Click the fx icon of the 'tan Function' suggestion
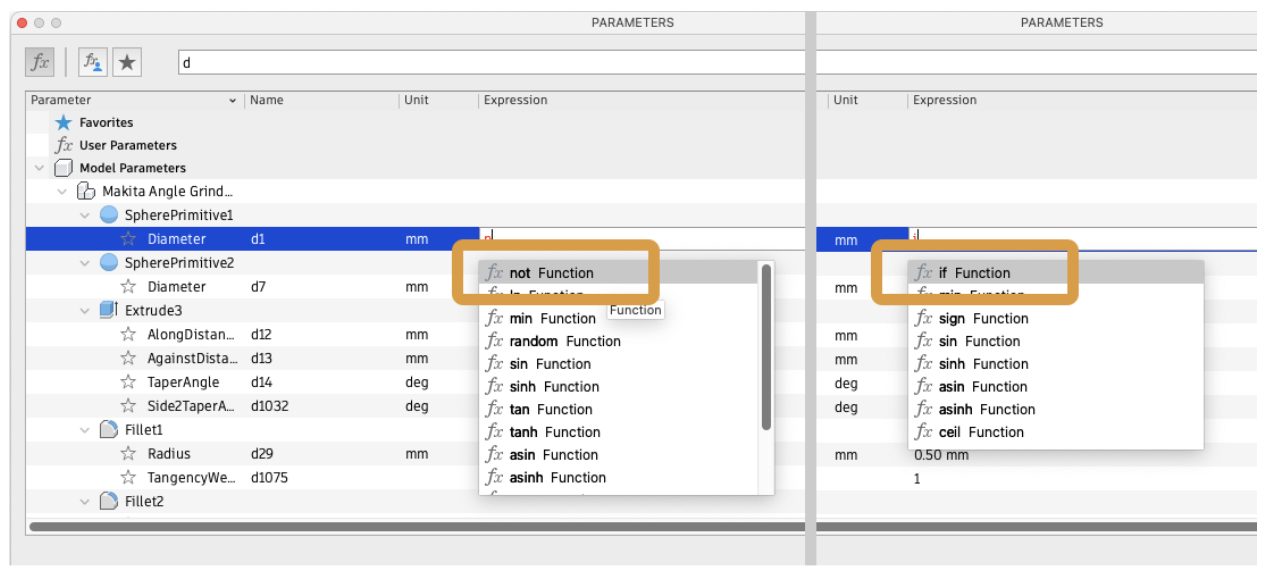The image size is (1266, 576). [495, 409]
